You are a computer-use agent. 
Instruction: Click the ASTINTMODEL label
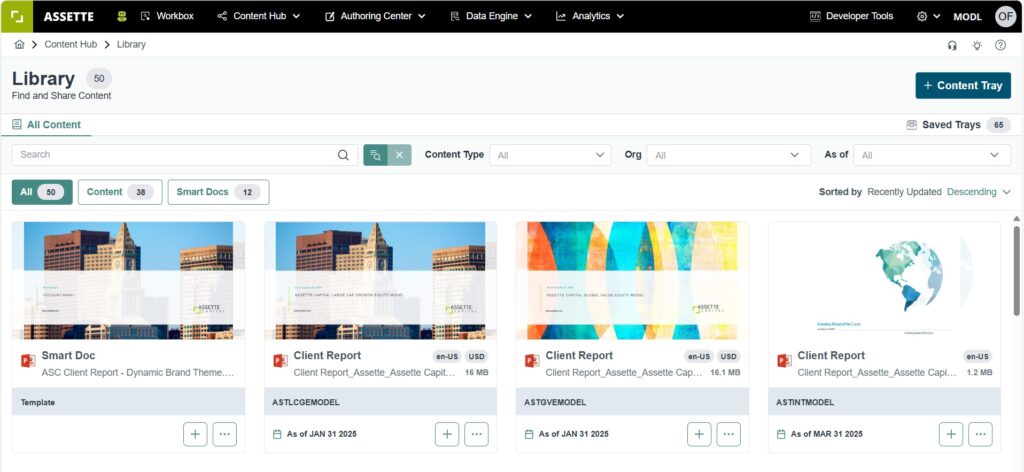click(805, 403)
